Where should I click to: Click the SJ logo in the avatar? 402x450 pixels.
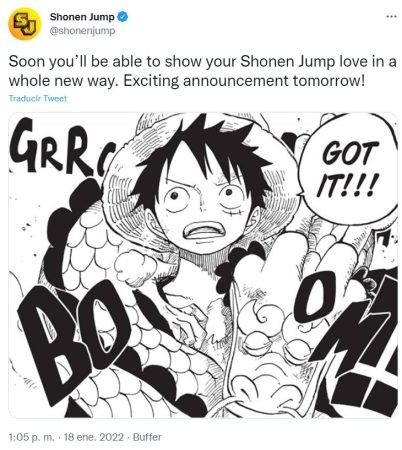[x=24, y=24]
